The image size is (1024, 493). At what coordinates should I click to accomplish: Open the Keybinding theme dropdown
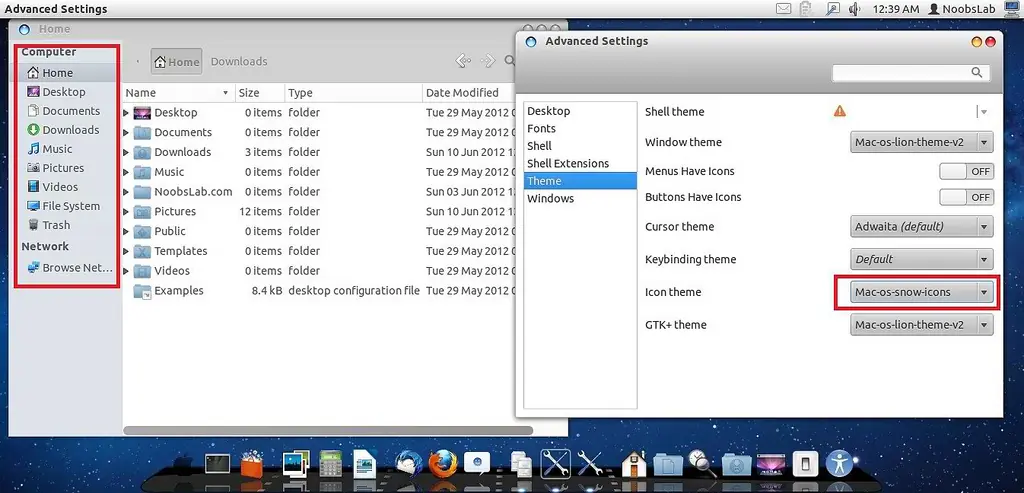(x=921, y=259)
